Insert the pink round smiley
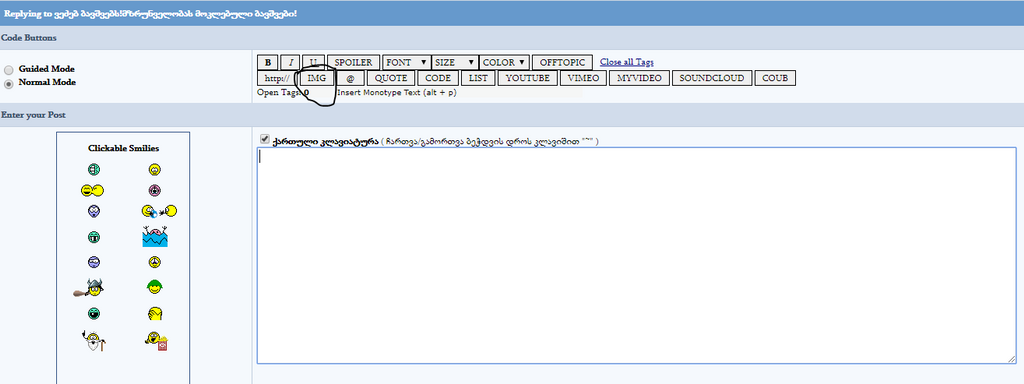 (x=155, y=191)
